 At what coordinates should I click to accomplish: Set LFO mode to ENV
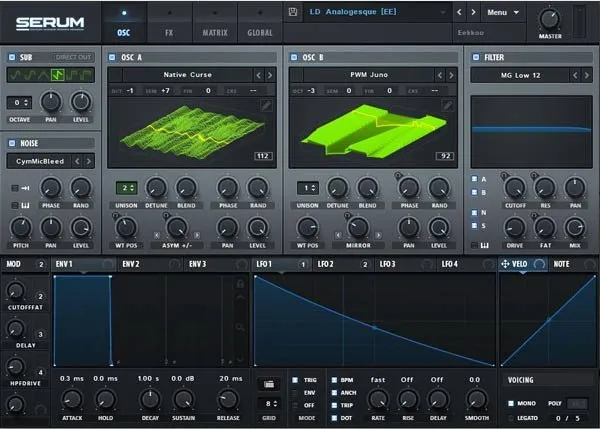(295, 393)
